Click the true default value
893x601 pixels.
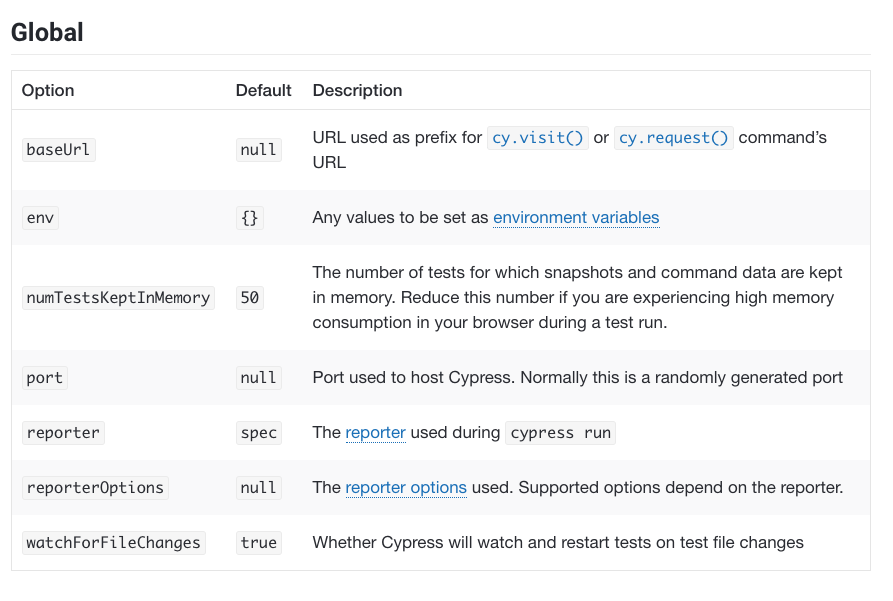pos(258,543)
